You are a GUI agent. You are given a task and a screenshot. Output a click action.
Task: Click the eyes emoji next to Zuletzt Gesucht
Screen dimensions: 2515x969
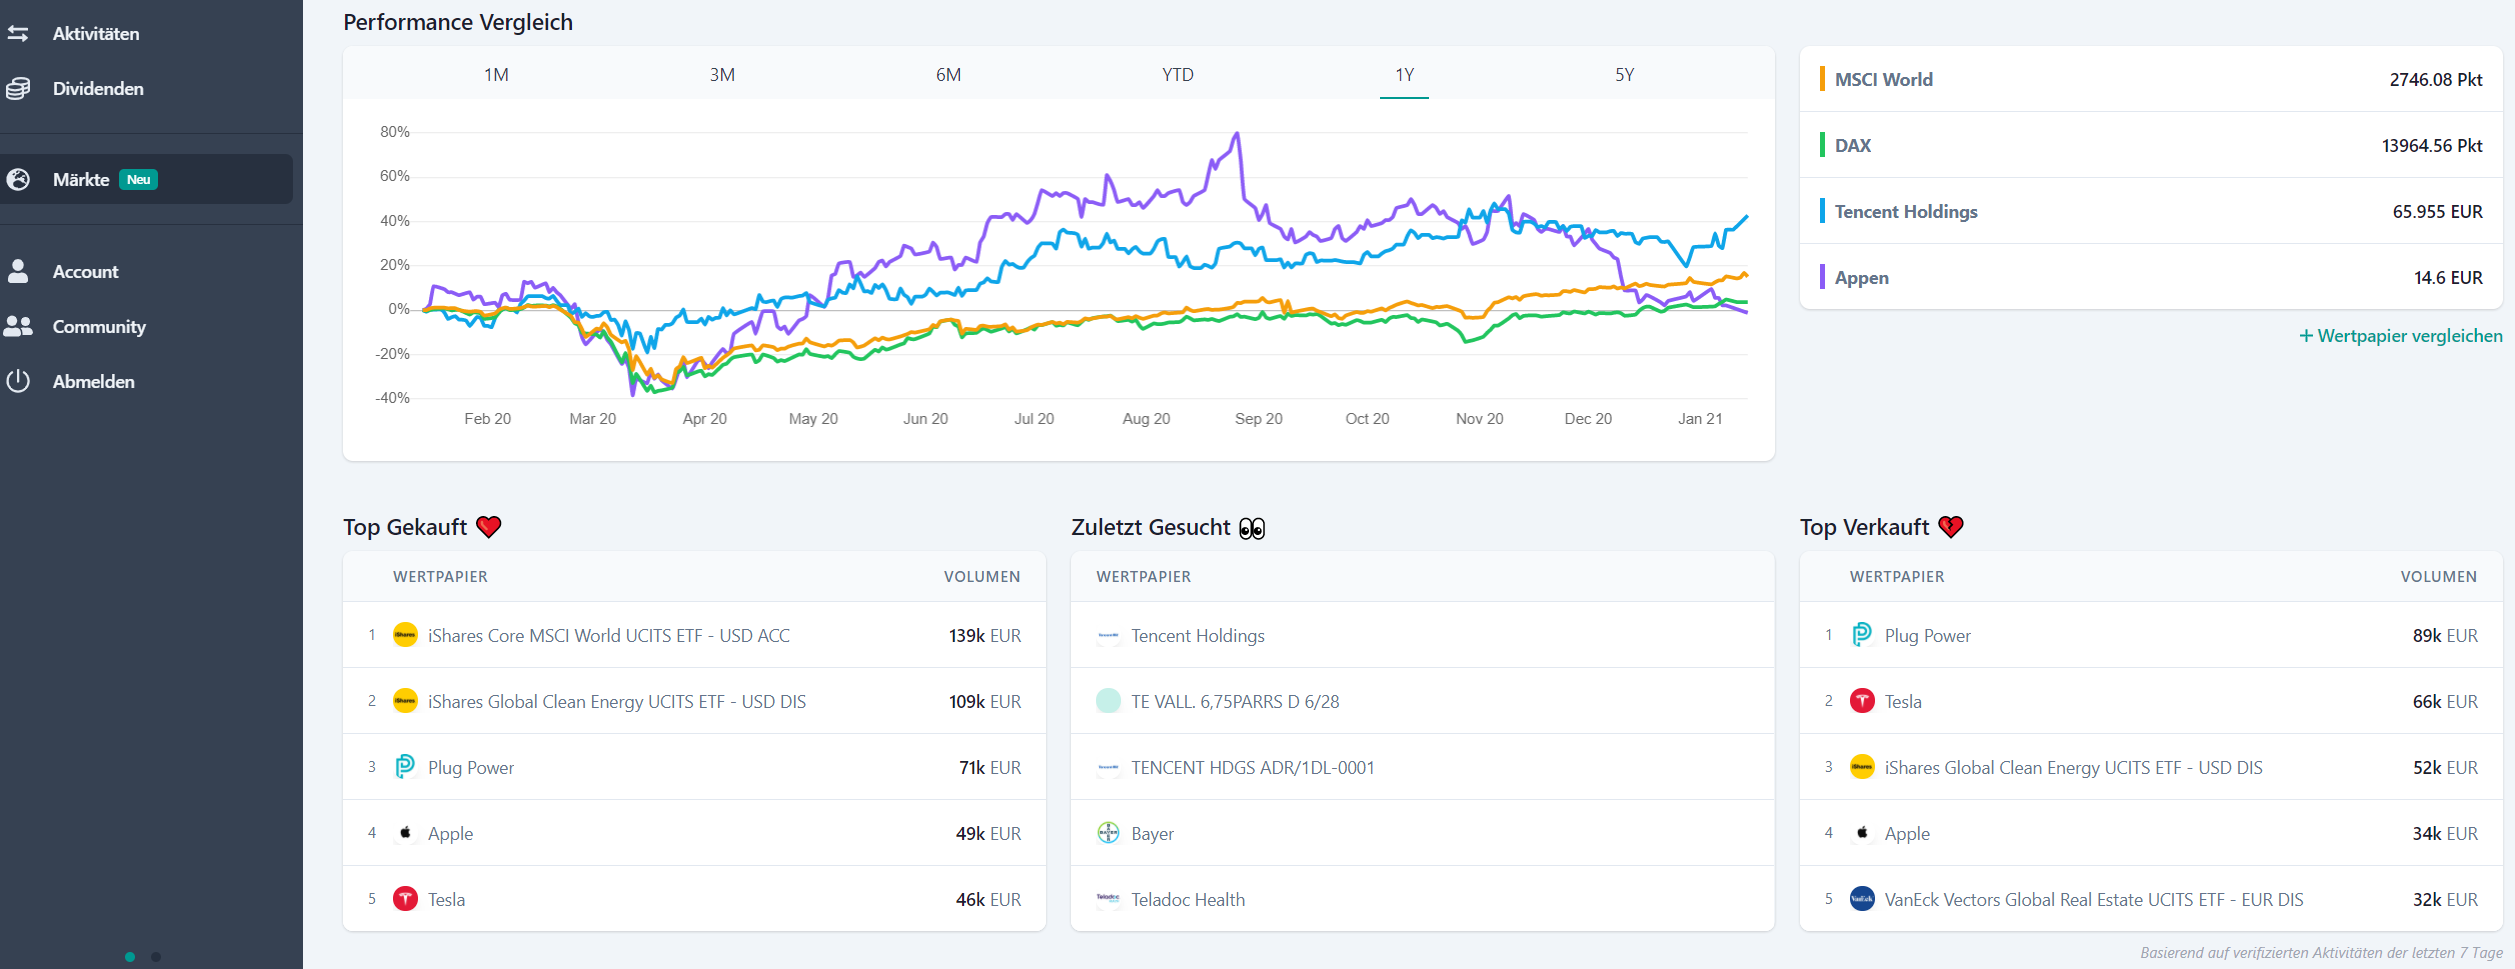[x=1252, y=528]
